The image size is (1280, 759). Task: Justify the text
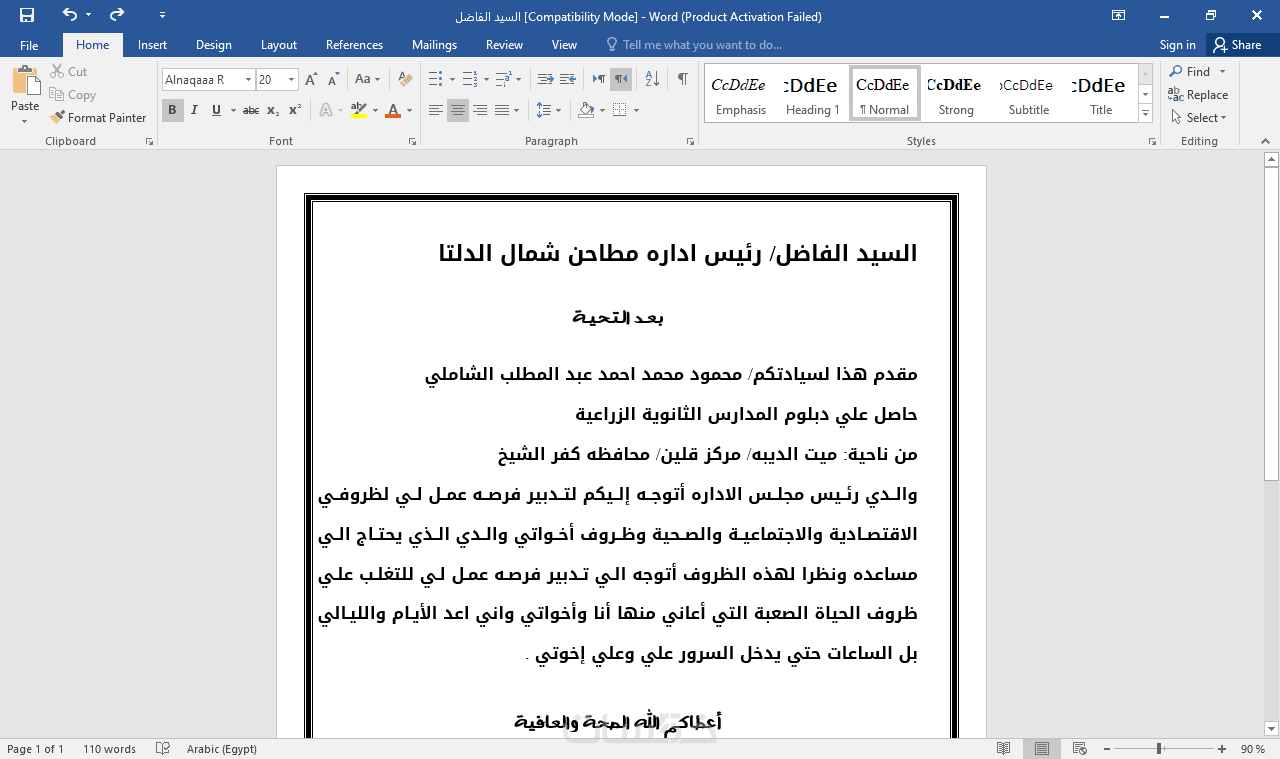pyautogui.click(x=502, y=110)
